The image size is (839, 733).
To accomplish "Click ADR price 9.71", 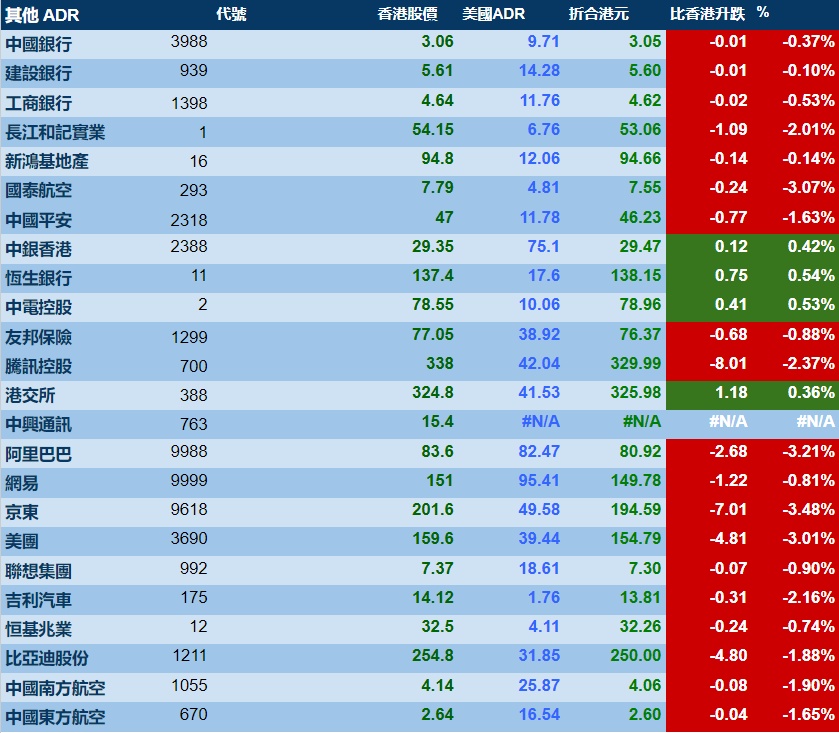I will click(x=544, y=41).
